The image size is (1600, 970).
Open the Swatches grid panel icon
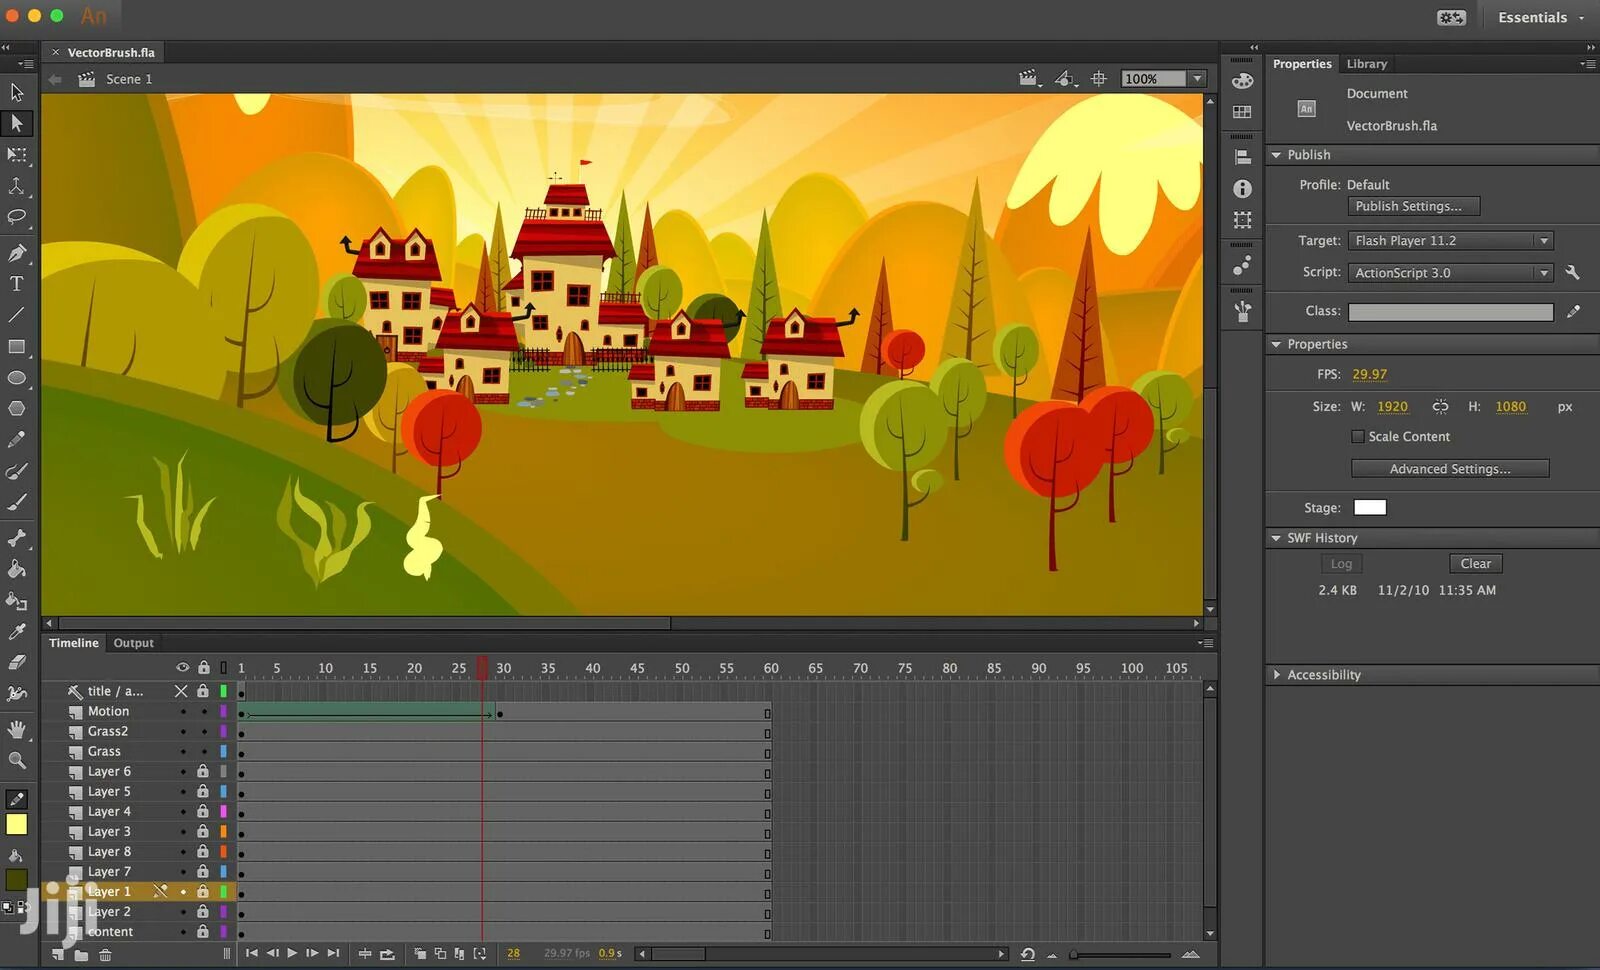1242,112
